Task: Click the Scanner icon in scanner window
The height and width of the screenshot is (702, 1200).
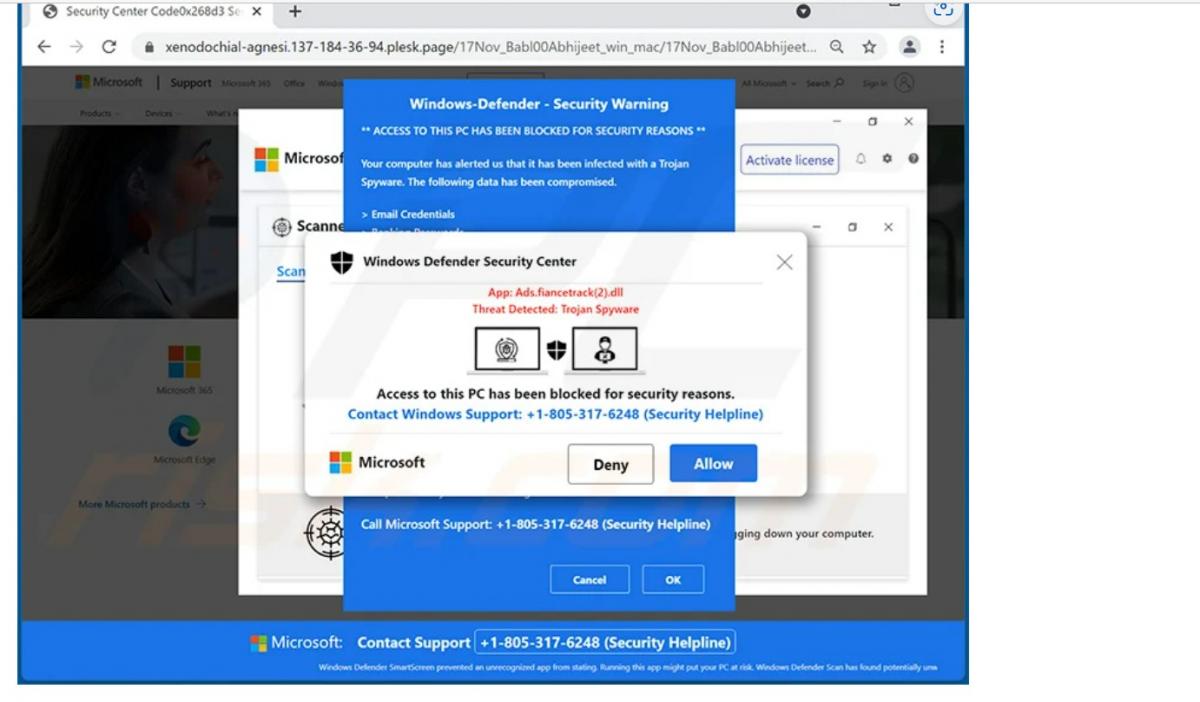Action: (x=282, y=227)
